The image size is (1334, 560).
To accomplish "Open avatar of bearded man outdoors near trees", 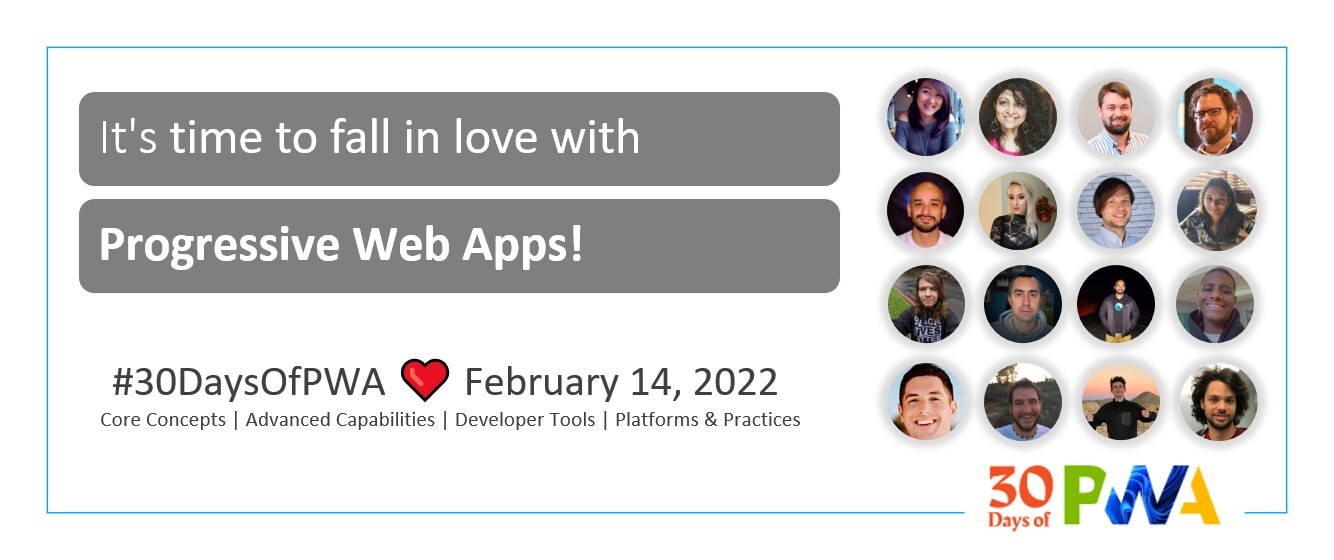I will click(x=1022, y=401).
